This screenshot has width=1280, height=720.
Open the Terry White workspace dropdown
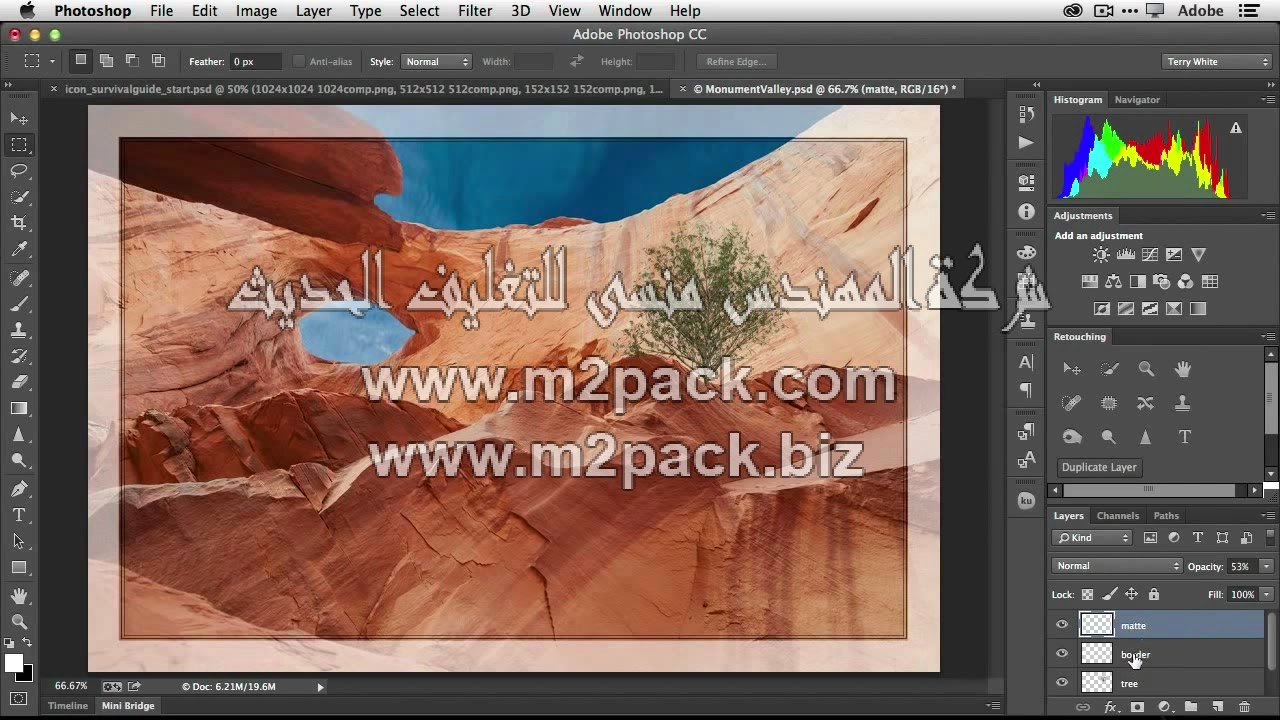[x=1217, y=61]
